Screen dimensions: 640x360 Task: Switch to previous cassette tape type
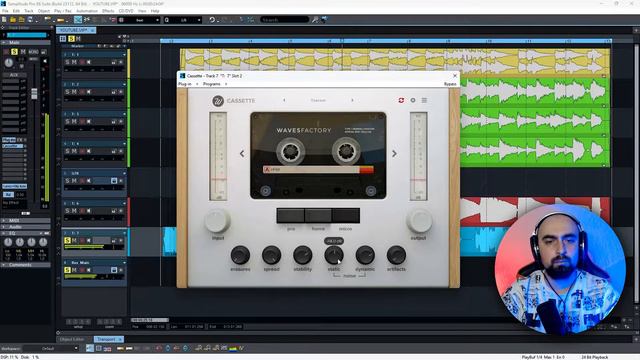tap(242, 153)
